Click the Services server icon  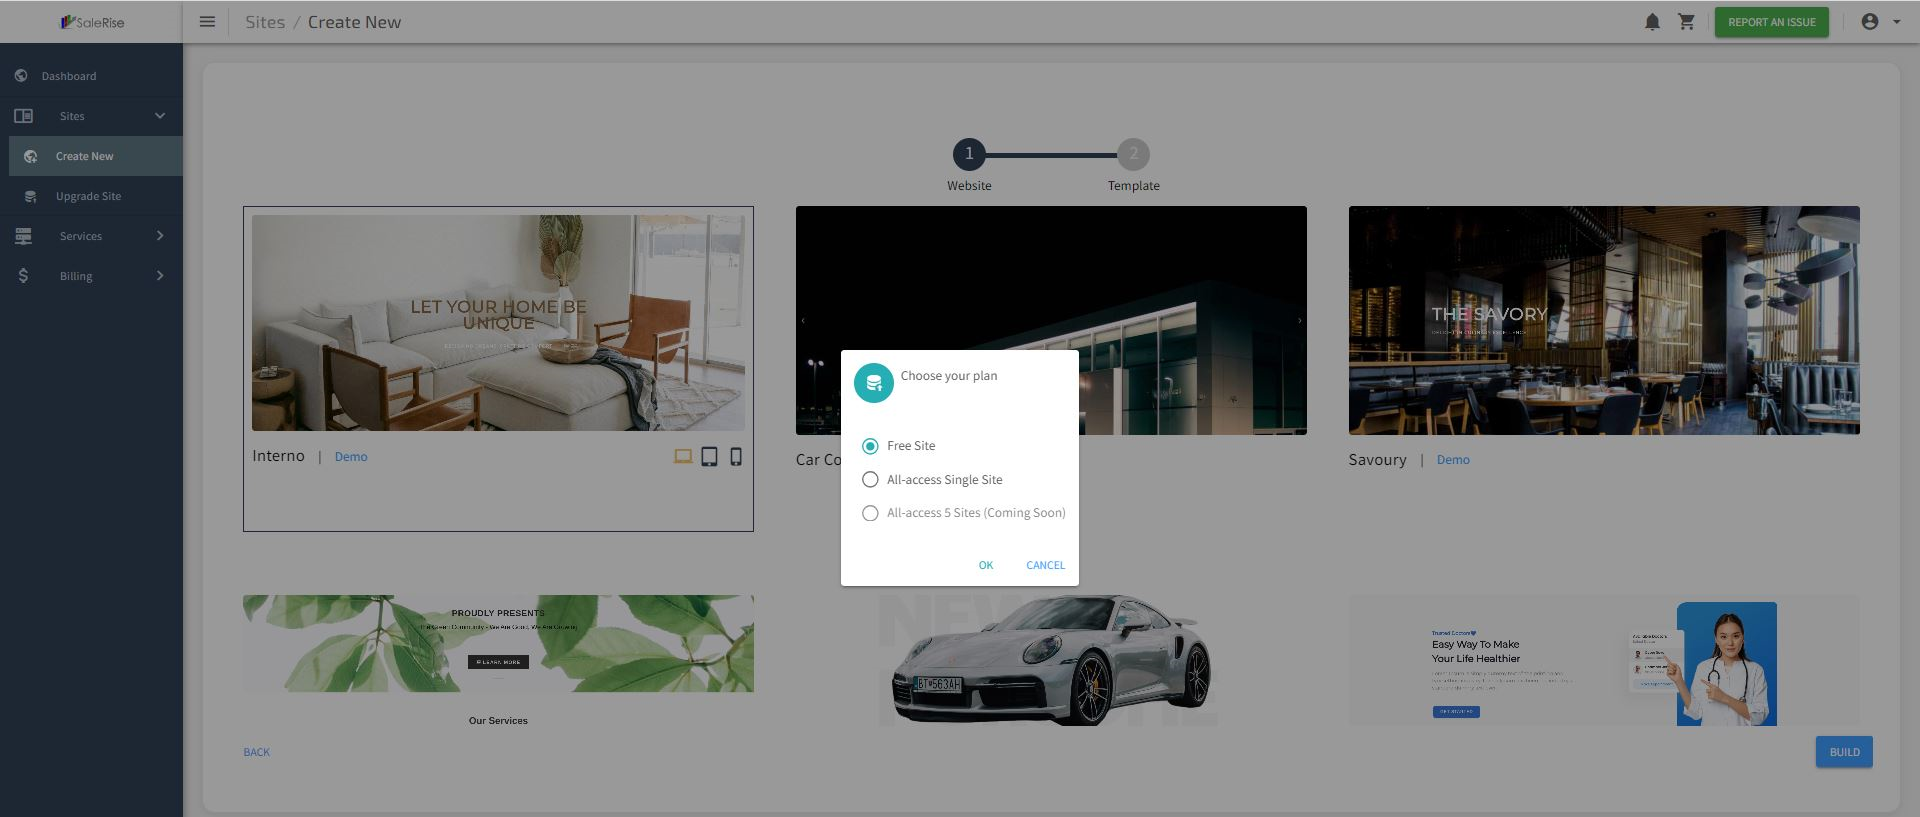[x=23, y=236]
